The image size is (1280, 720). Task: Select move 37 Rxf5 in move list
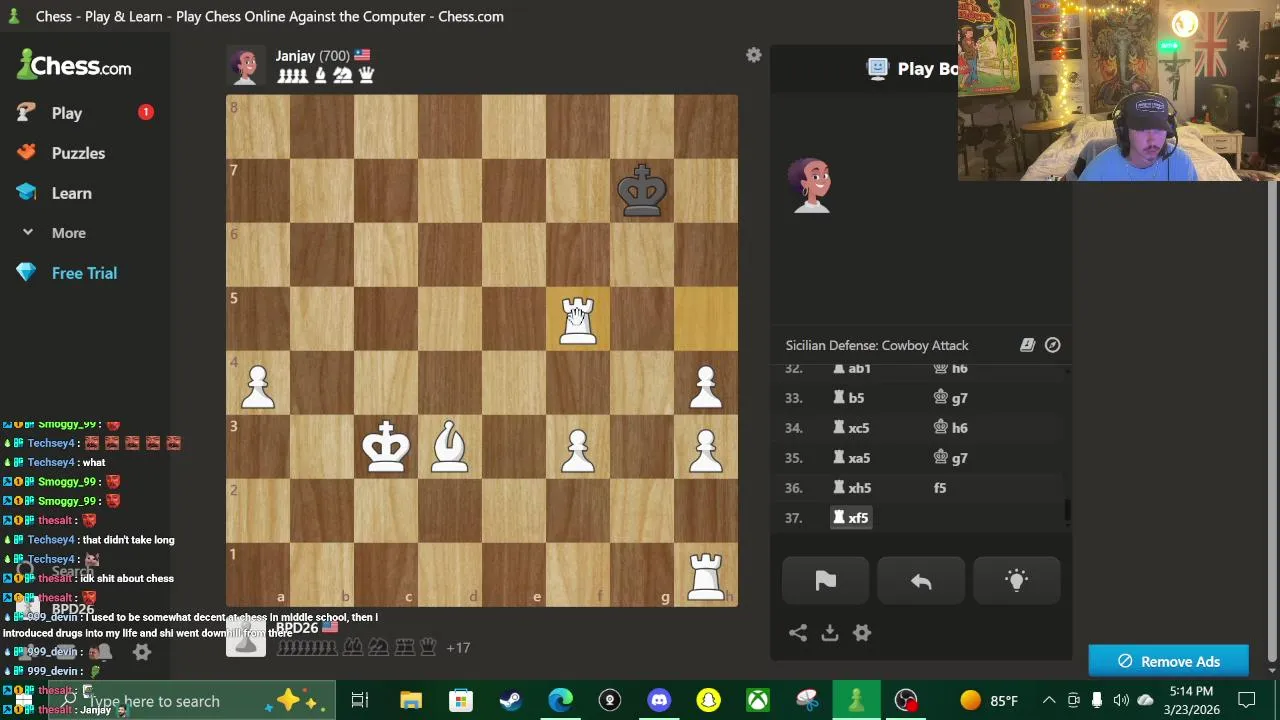(x=852, y=518)
